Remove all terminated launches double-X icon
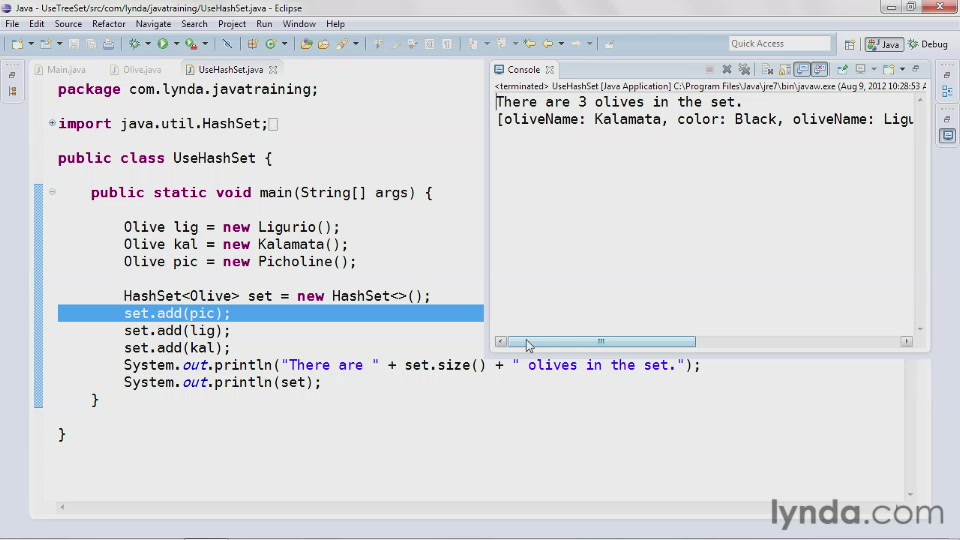The image size is (960, 540). coord(744,69)
